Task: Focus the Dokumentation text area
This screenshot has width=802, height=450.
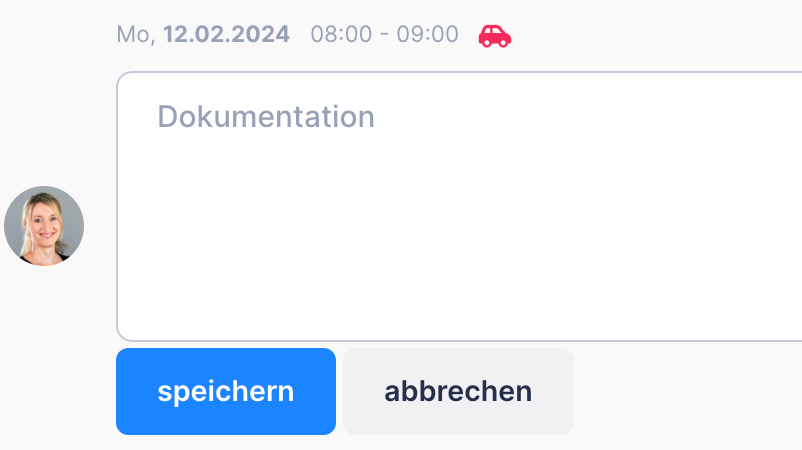Action: tap(459, 206)
